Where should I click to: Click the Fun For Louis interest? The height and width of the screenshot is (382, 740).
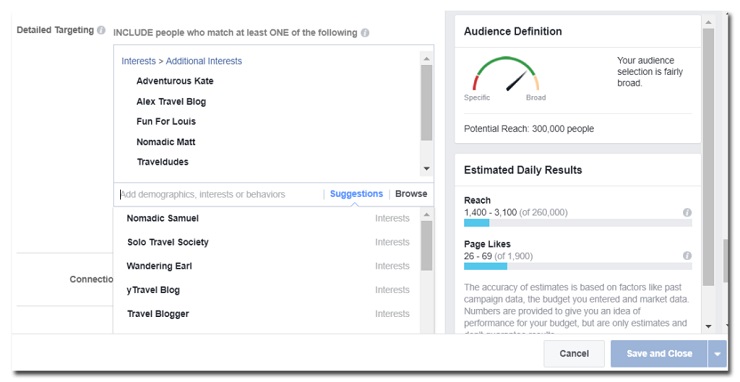(x=166, y=121)
